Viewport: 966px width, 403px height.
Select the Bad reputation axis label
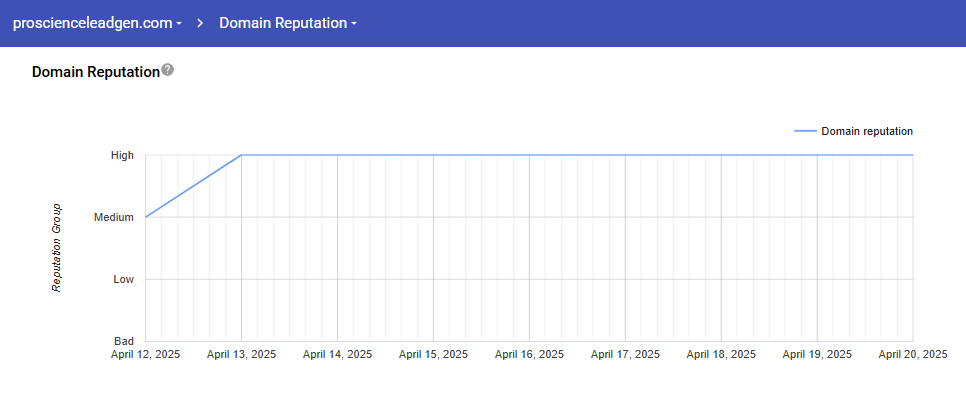point(124,341)
